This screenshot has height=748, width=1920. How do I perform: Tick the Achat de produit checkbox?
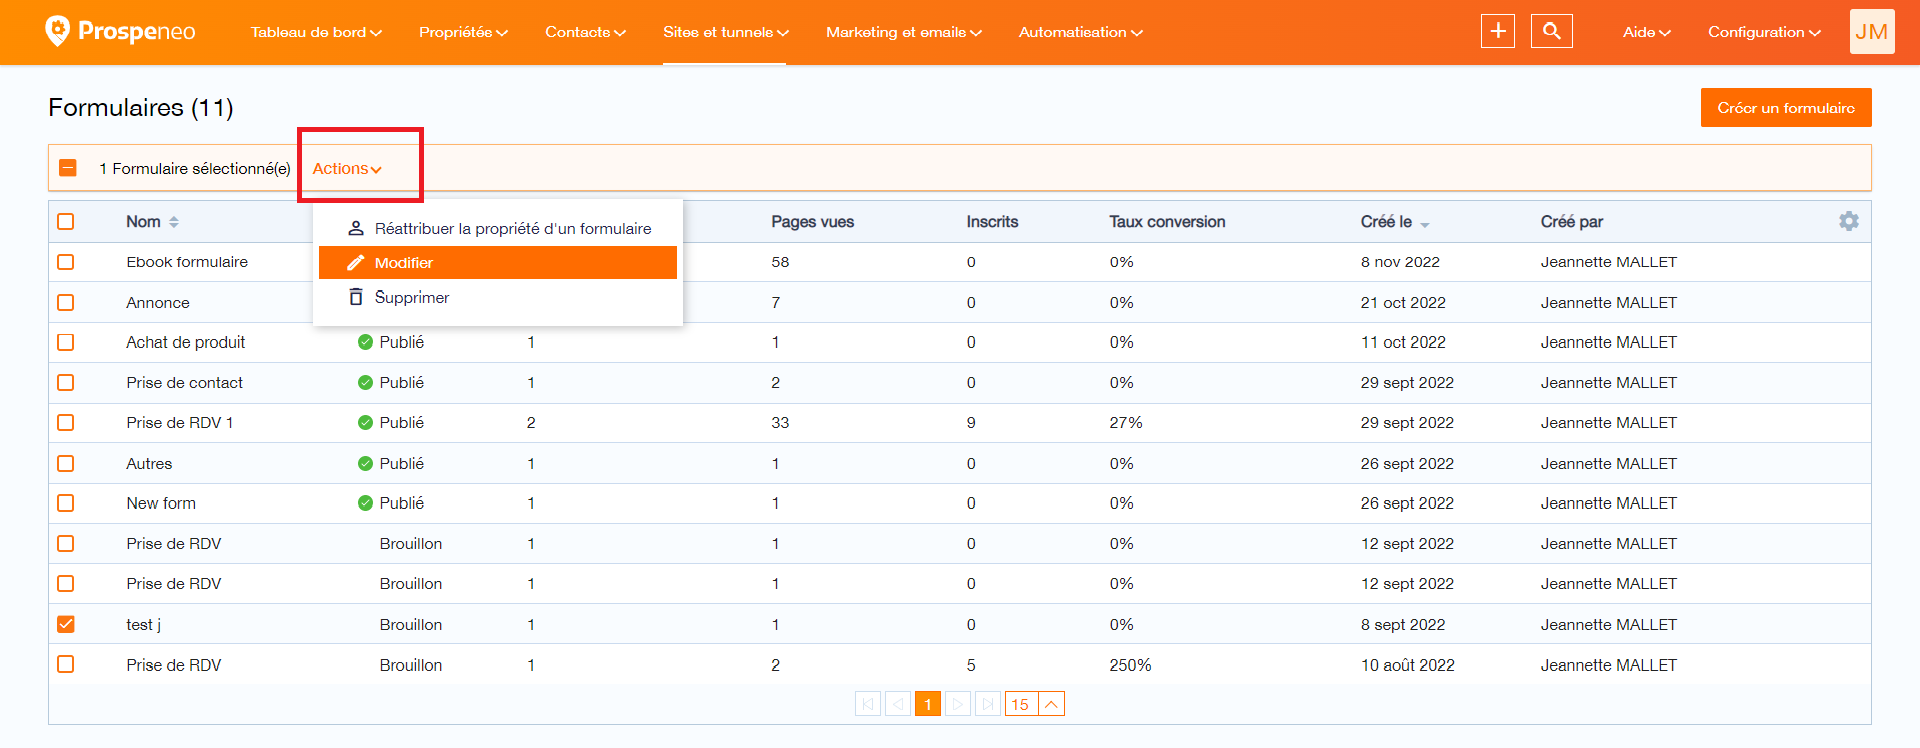(x=66, y=342)
